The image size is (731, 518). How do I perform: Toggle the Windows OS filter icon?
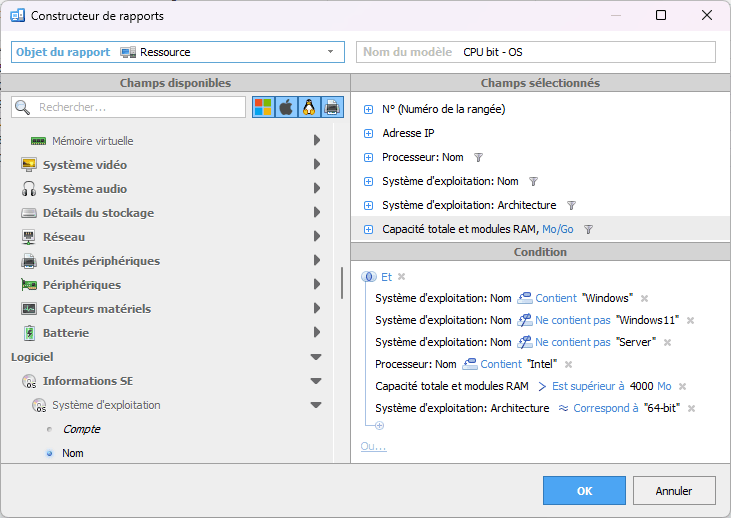(263, 107)
